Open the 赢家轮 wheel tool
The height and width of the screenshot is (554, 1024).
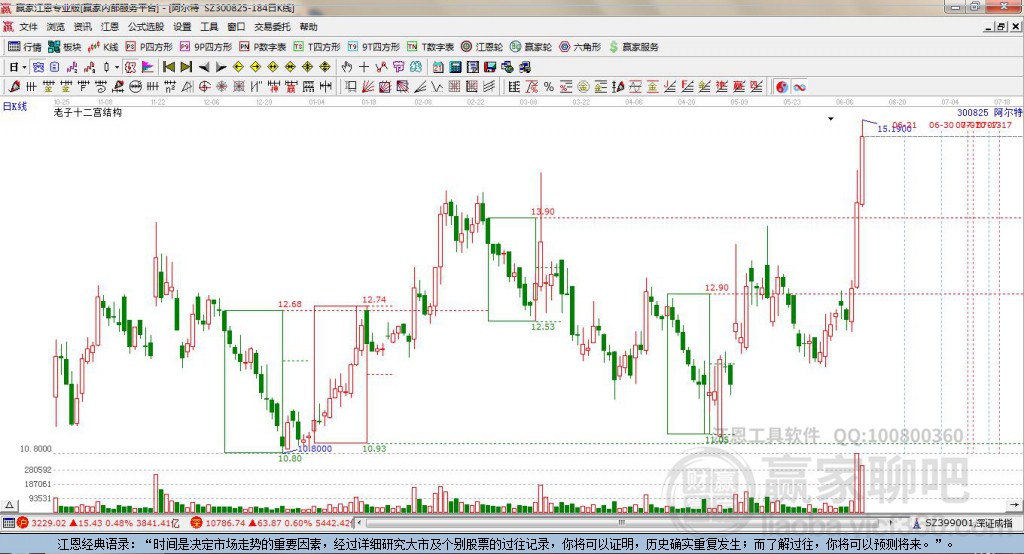pyautogui.click(x=531, y=46)
